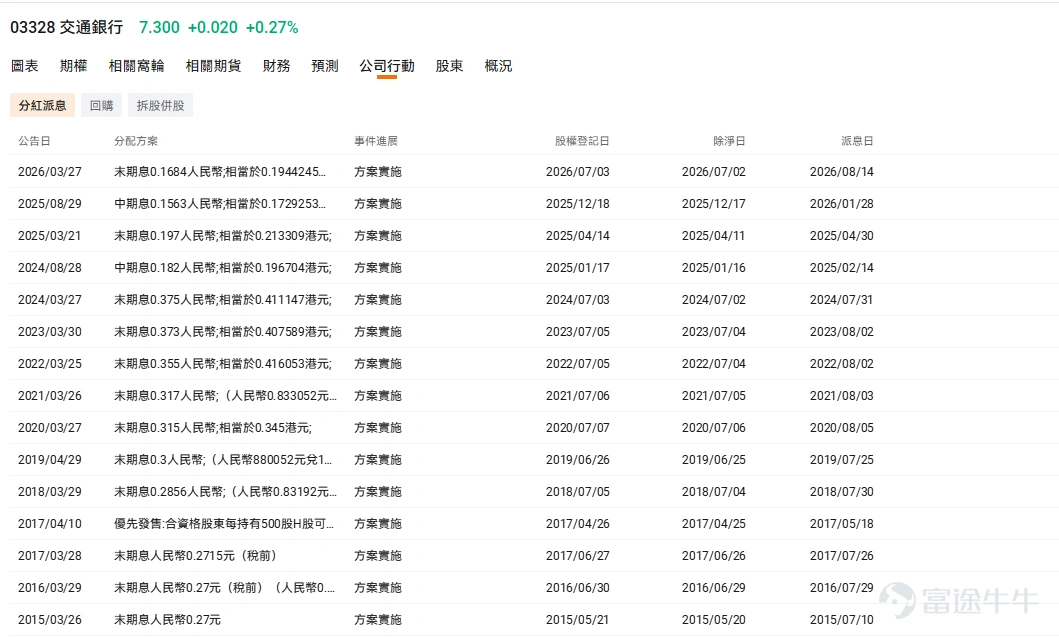Select the 2023/03/30 announcement date
This screenshot has width=1059, height=637.
[x=50, y=332]
